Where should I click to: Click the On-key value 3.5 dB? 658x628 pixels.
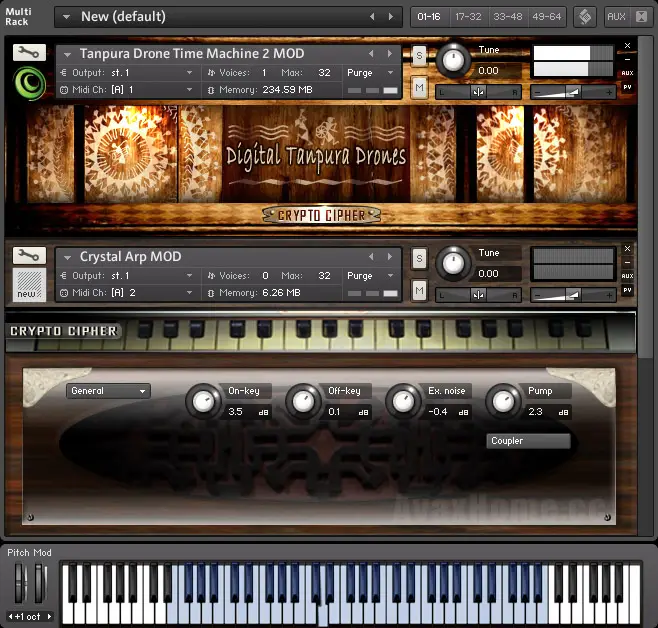coord(248,412)
